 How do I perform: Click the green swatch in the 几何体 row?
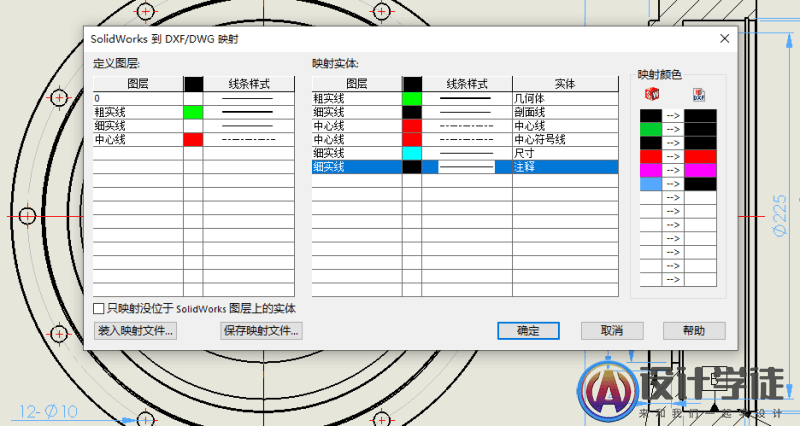412,98
